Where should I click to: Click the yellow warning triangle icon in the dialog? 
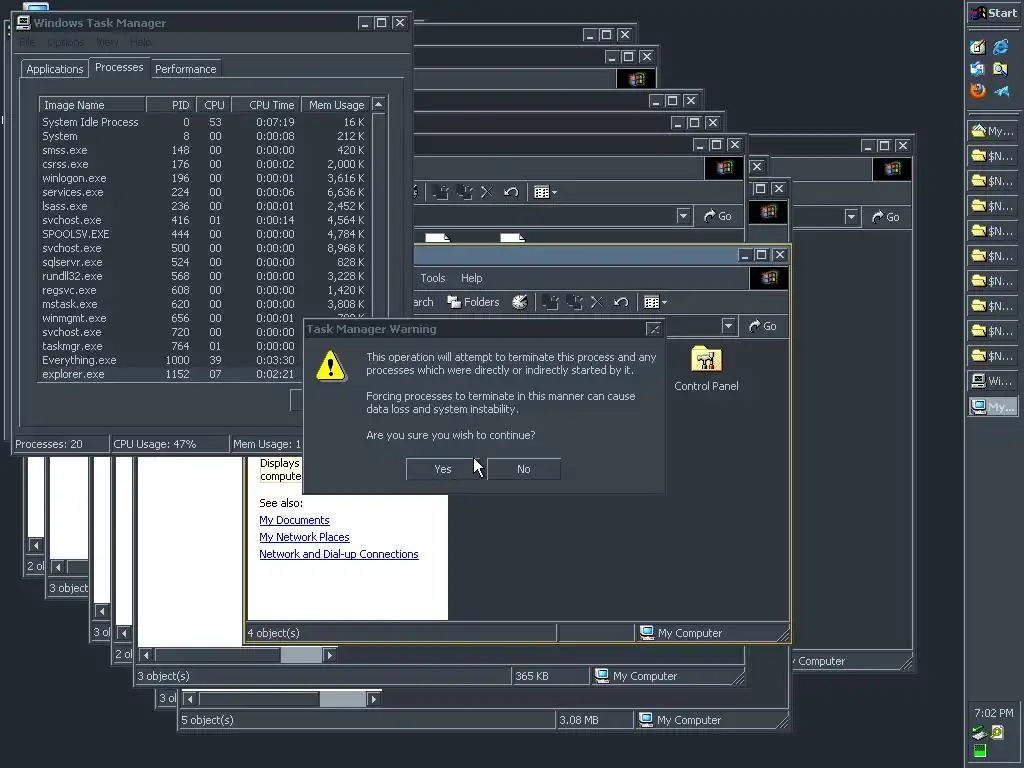point(331,366)
